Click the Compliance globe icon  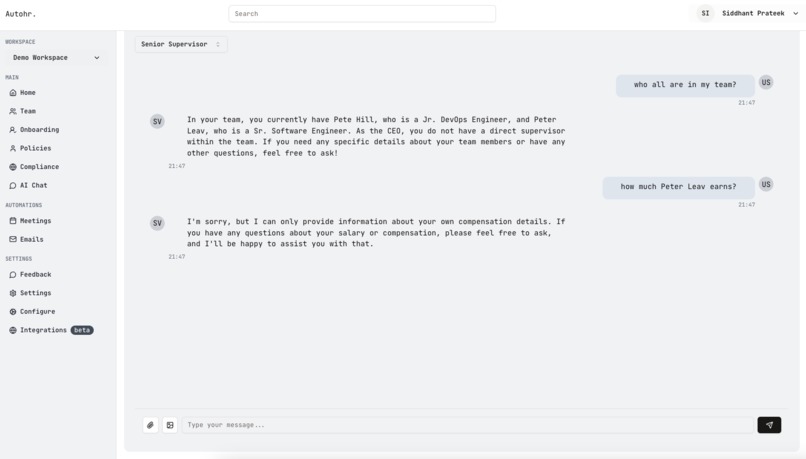point(13,167)
